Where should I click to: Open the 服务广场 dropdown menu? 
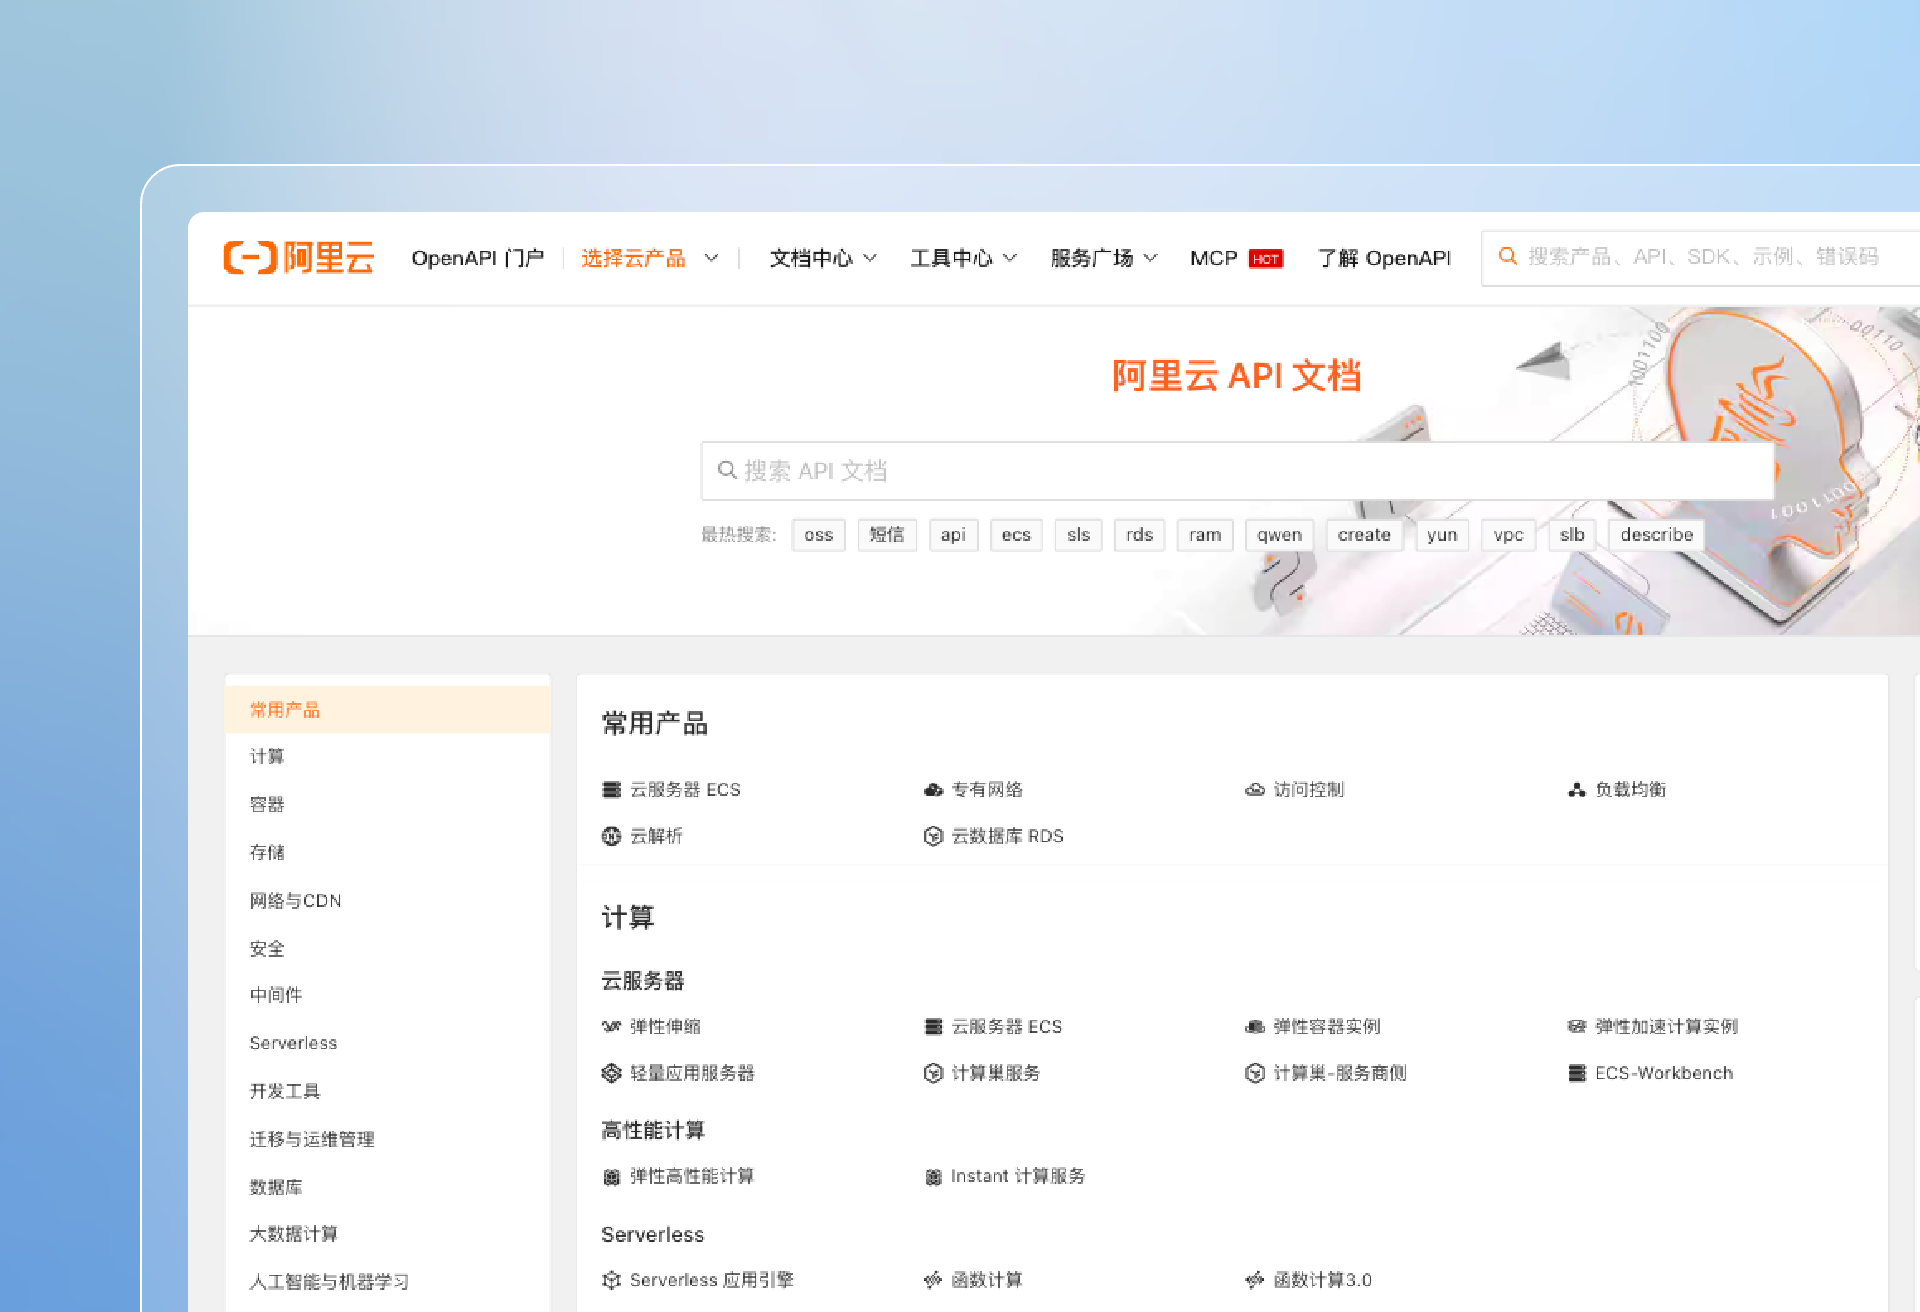(x=1104, y=258)
